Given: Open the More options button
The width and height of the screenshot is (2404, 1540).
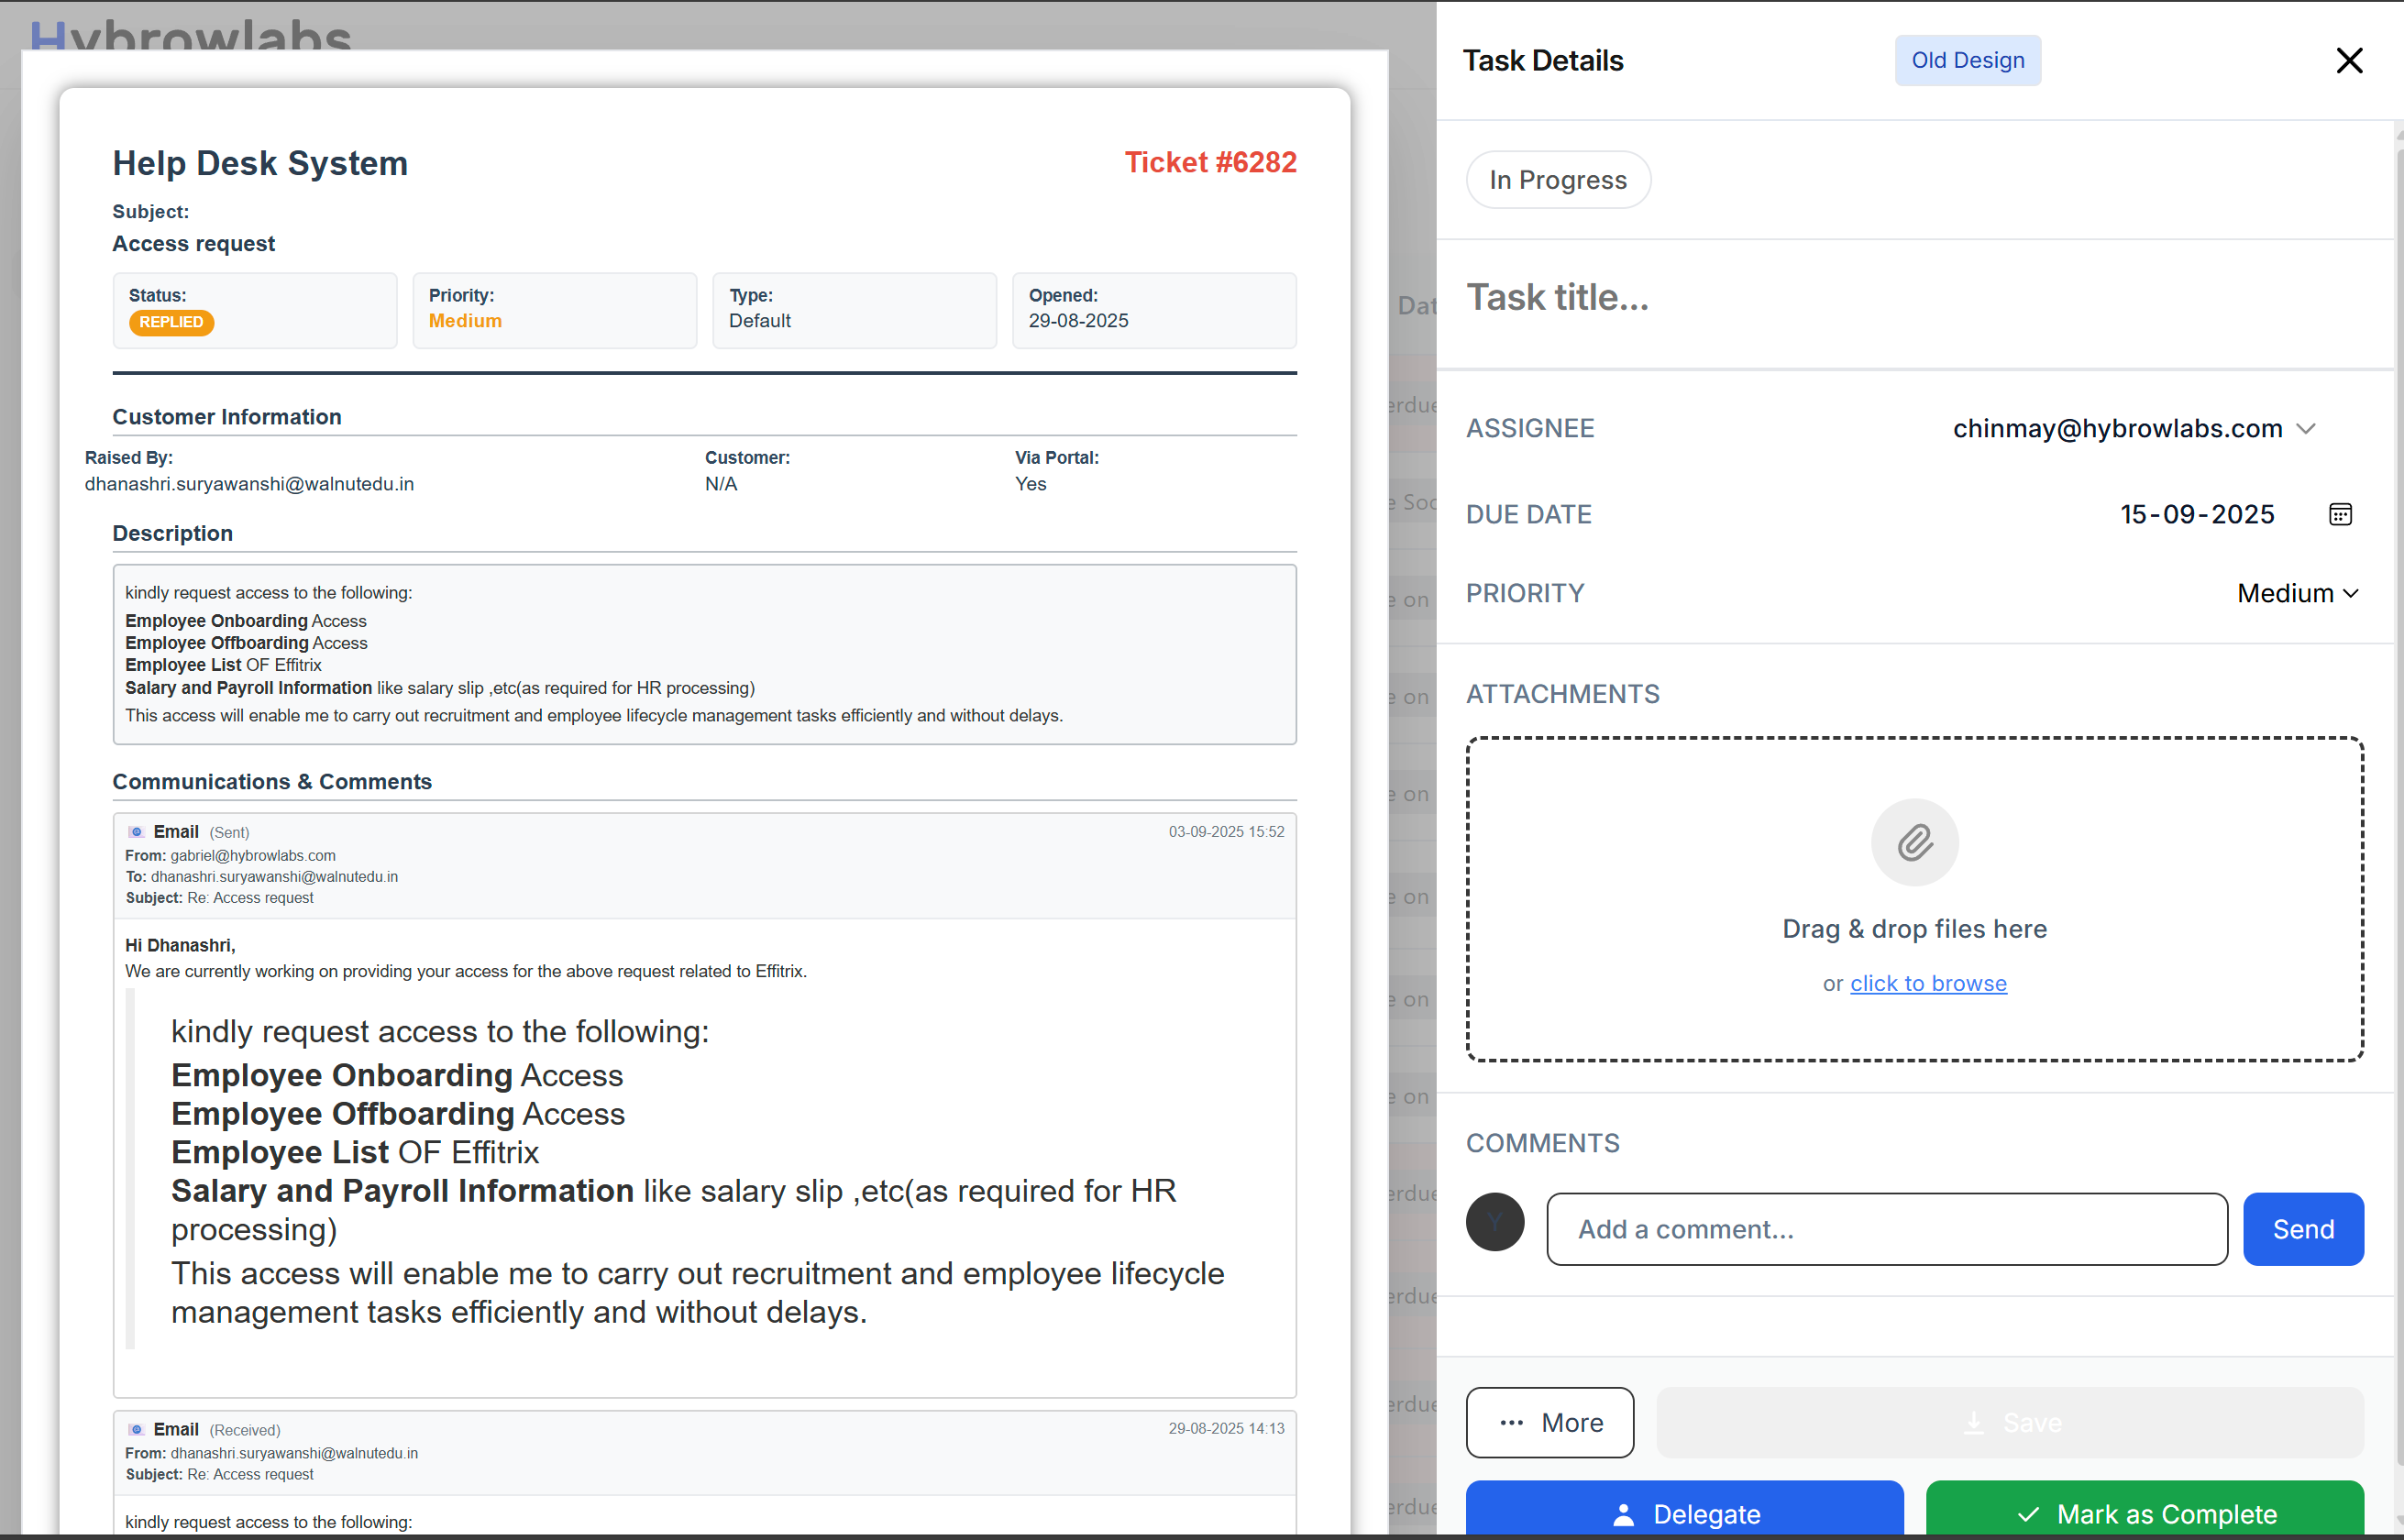Looking at the screenshot, I should 1549,1422.
